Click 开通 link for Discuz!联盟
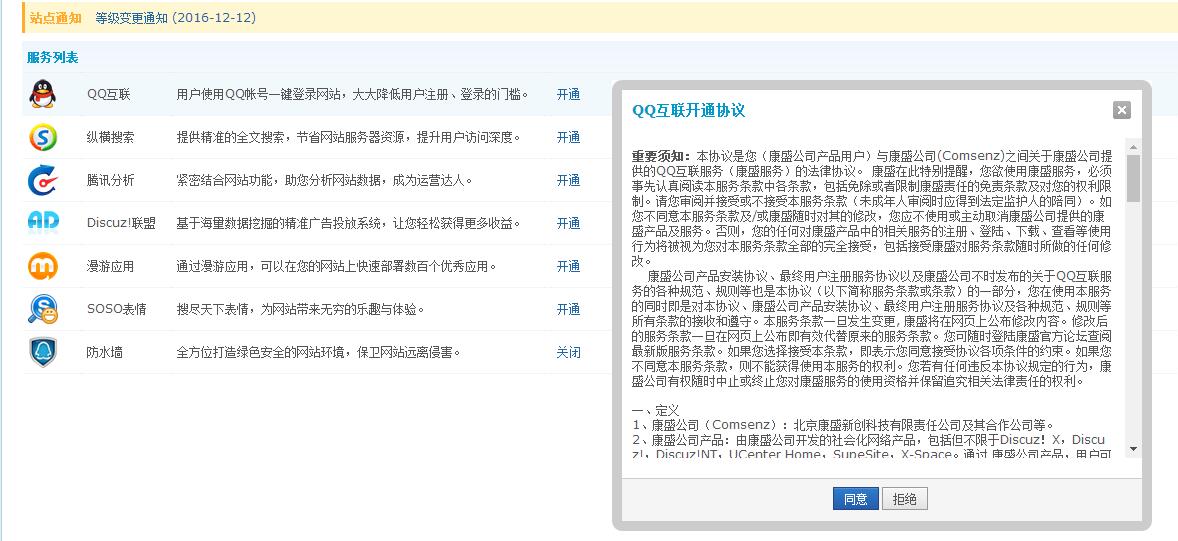Screen dimensions: 1178x541 point(568,223)
